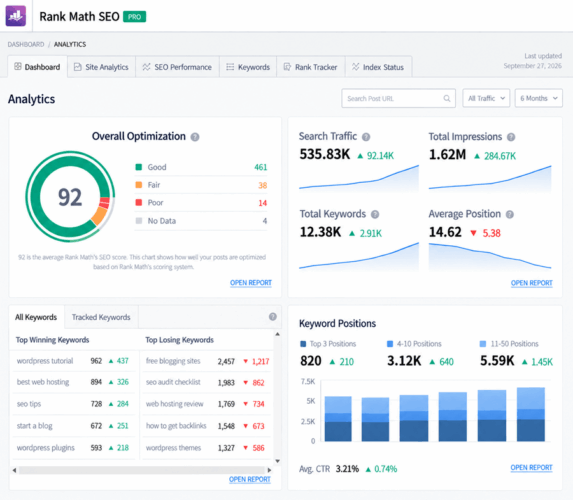The width and height of the screenshot is (573, 500).
Task: Click the Top 3 Positions legend swatch
Action: 303,344
